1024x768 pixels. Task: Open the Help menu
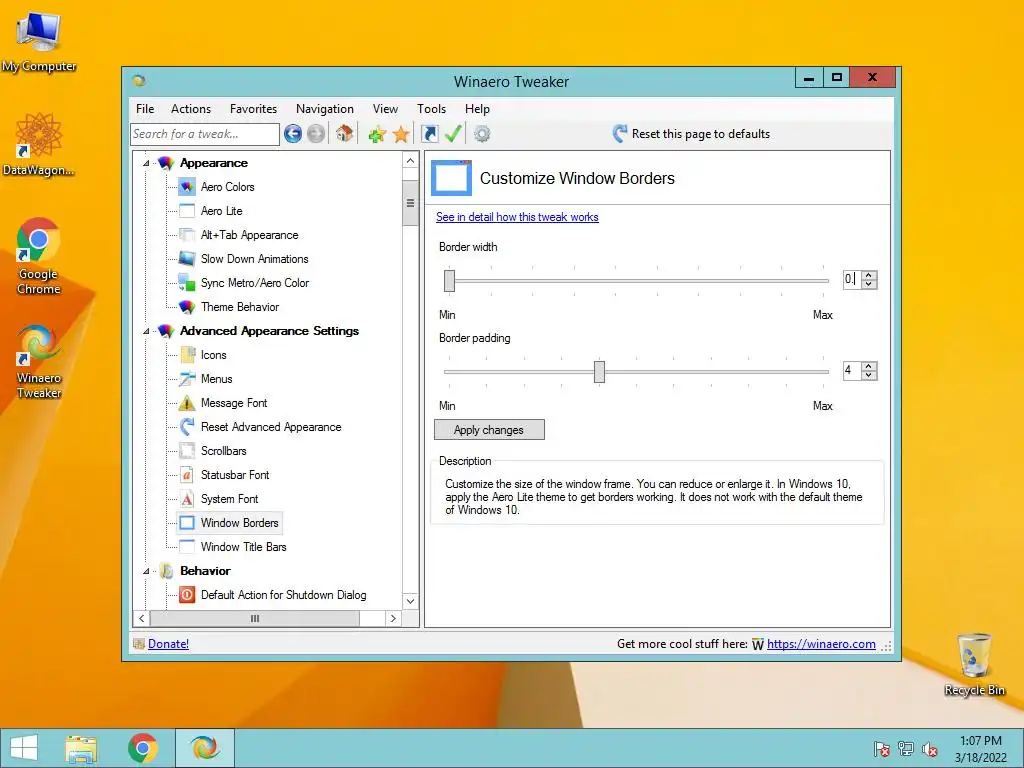point(477,109)
